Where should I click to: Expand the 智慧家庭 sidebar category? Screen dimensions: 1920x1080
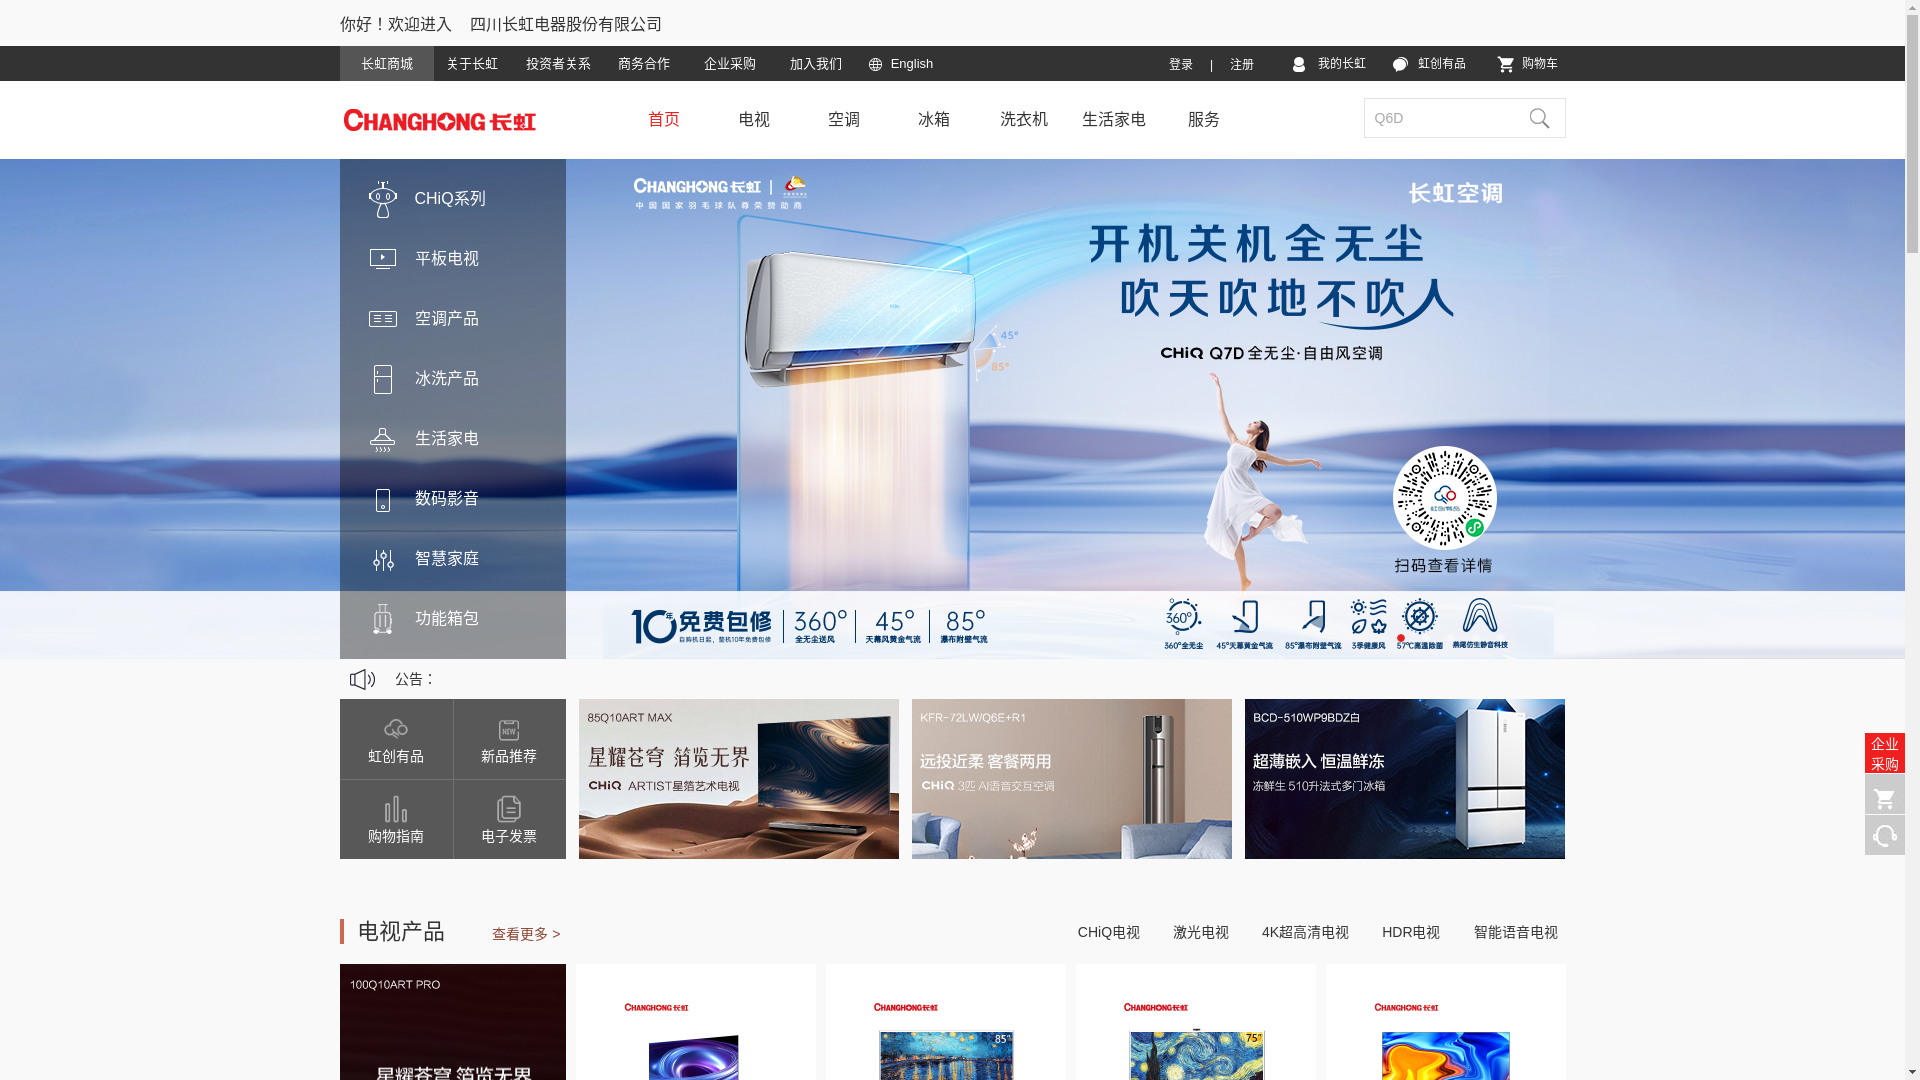coord(446,559)
